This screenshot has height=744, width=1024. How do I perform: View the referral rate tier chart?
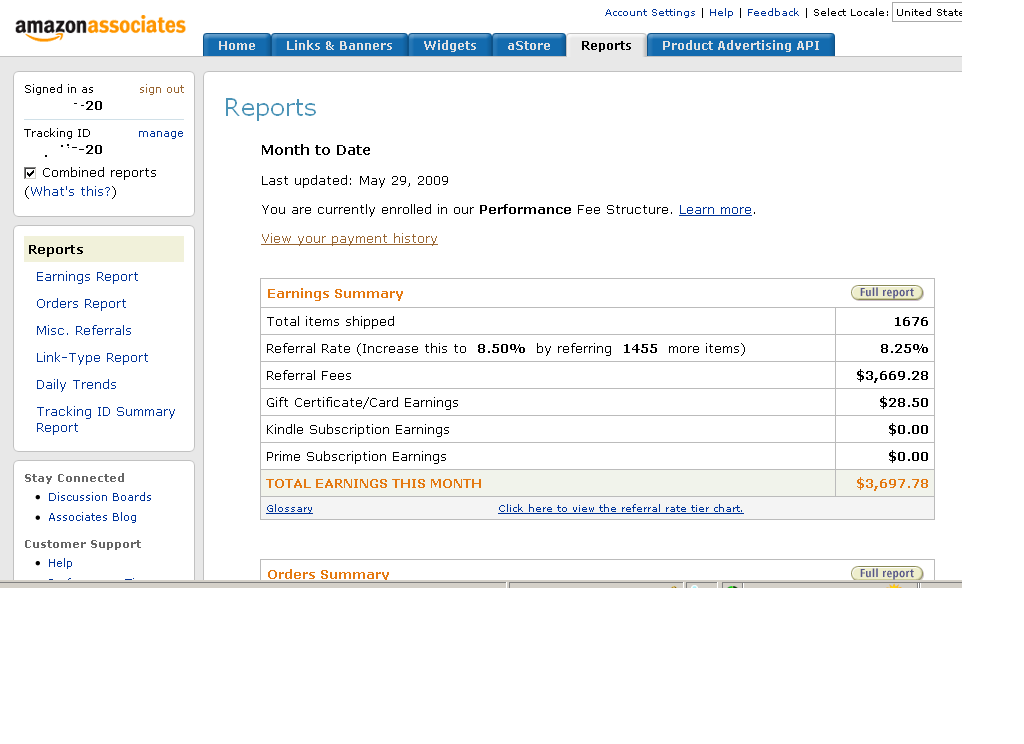(x=620, y=508)
